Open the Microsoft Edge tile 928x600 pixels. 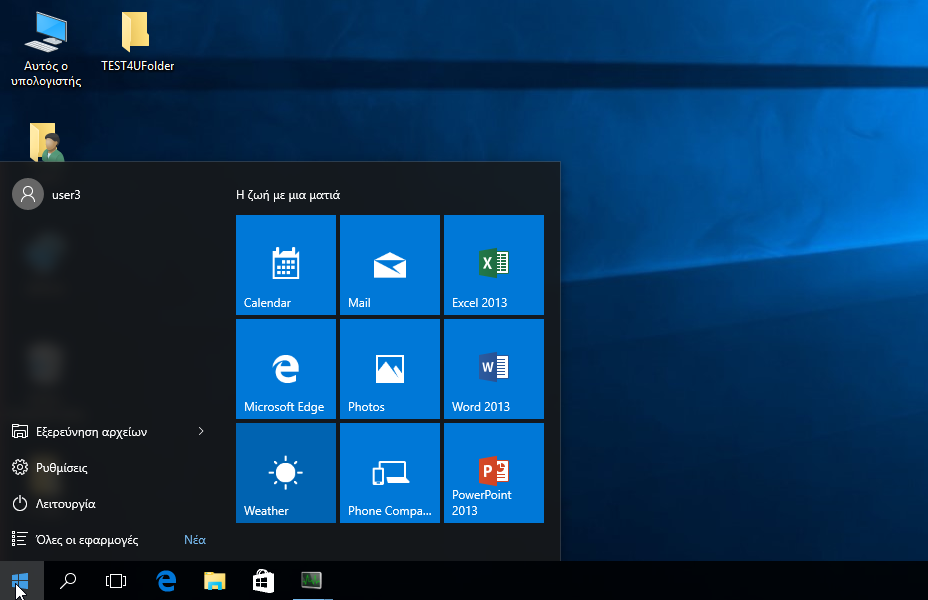click(x=286, y=369)
